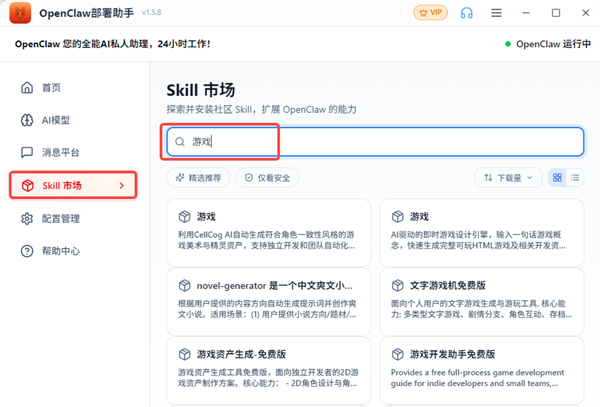Open the 下载量 sort dropdown

pyautogui.click(x=508, y=177)
